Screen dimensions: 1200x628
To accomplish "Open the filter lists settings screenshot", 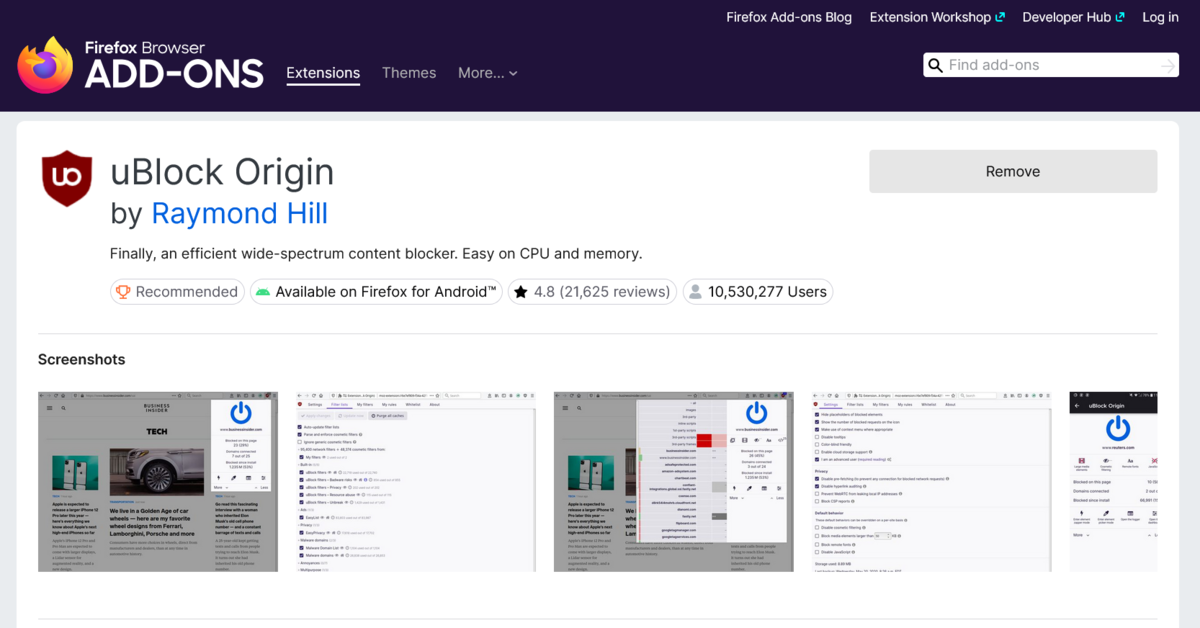I will 416,482.
